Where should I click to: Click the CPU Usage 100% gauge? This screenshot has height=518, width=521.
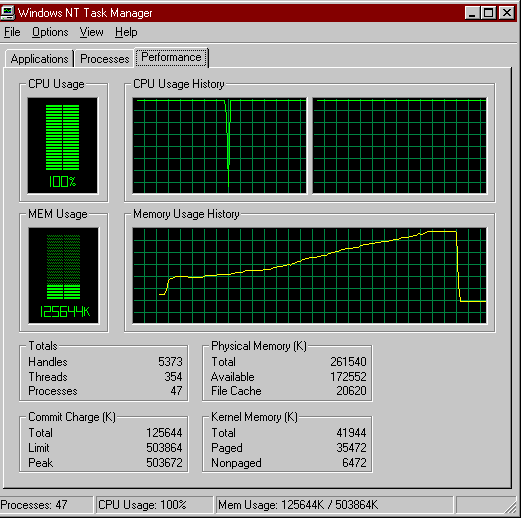[63, 146]
